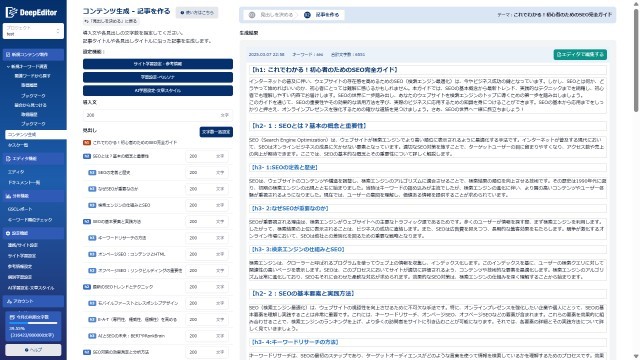Viewport: 640px width, 360px height.
Task: Open 参考情報設定 in the sidebar
Action: [x=20, y=266]
